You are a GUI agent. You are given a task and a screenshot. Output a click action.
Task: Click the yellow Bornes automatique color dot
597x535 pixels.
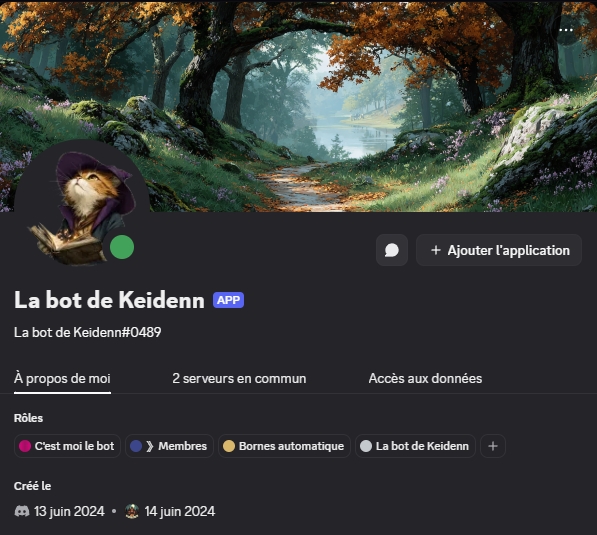click(x=229, y=446)
